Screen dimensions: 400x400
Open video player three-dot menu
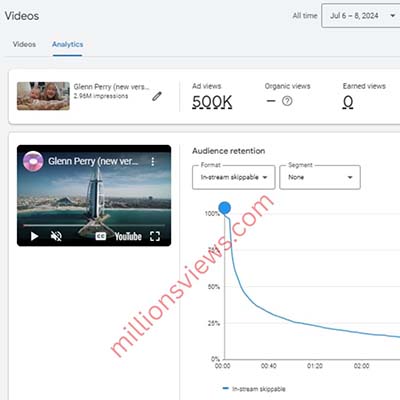tap(153, 162)
